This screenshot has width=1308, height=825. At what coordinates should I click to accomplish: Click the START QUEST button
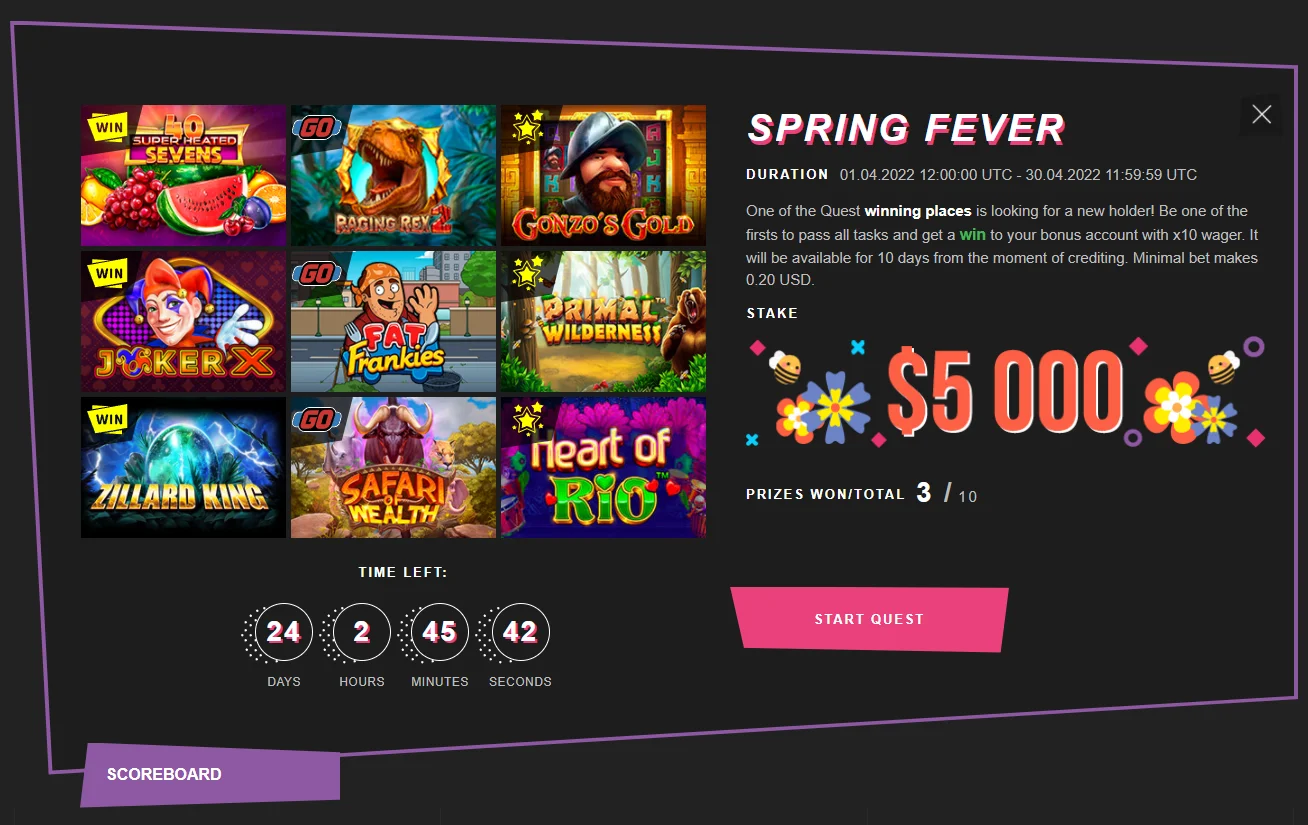(x=869, y=619)
